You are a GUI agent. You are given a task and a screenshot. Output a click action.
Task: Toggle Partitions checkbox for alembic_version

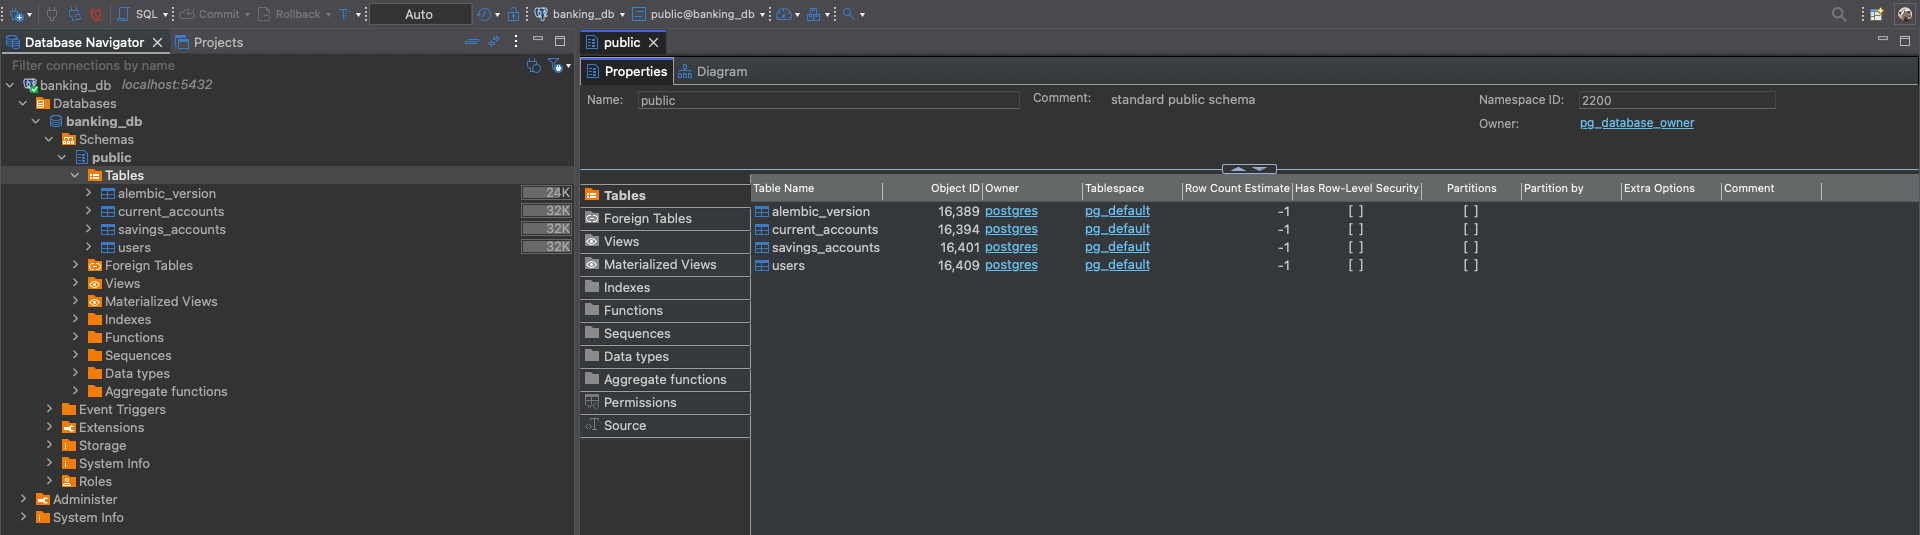pos(1471,211)
